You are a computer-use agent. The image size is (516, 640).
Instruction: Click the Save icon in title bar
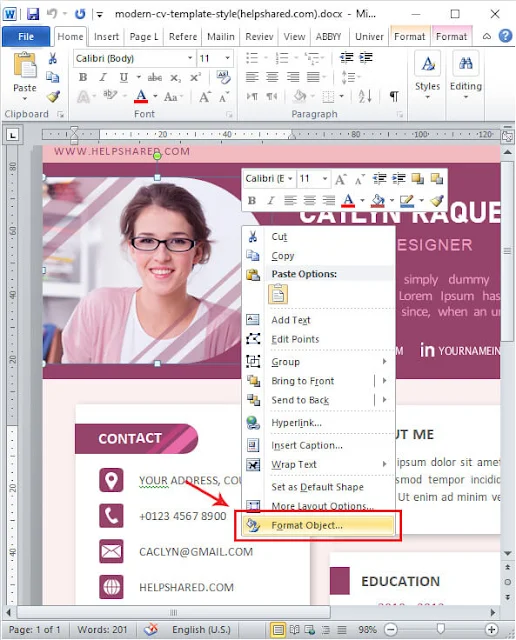[x=33, y=14]
